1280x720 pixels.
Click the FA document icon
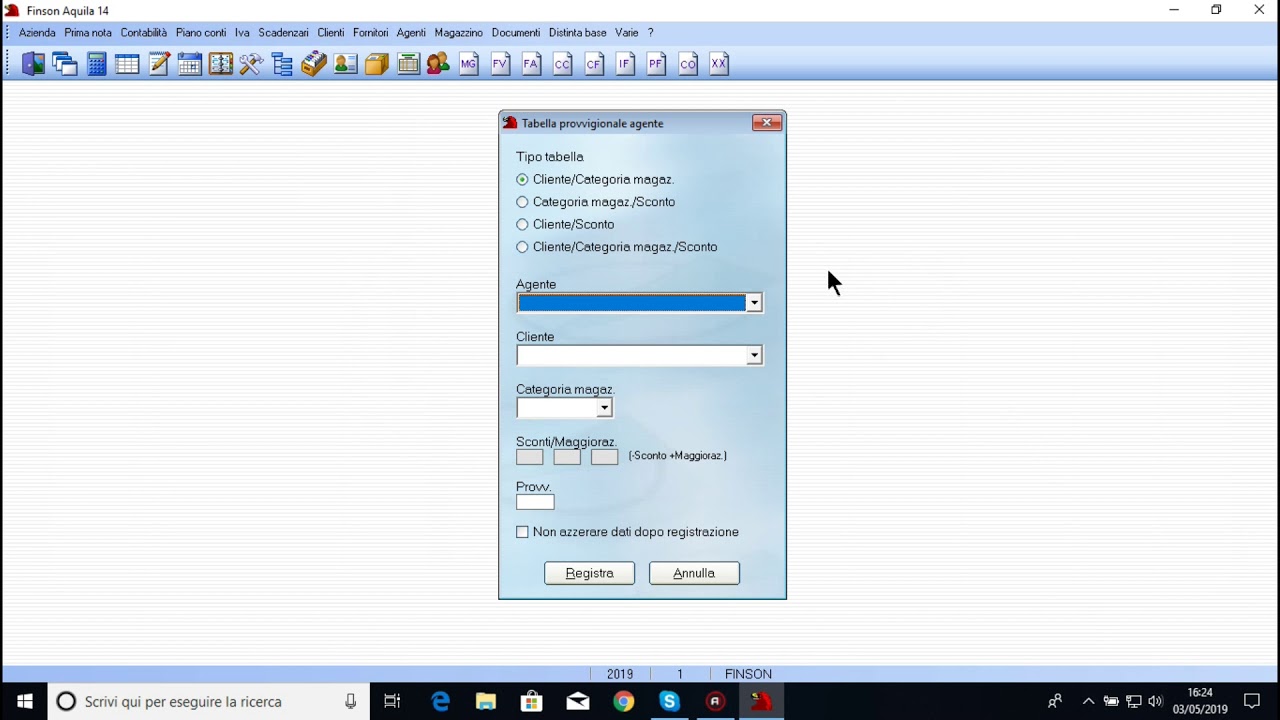pos(531,64)
